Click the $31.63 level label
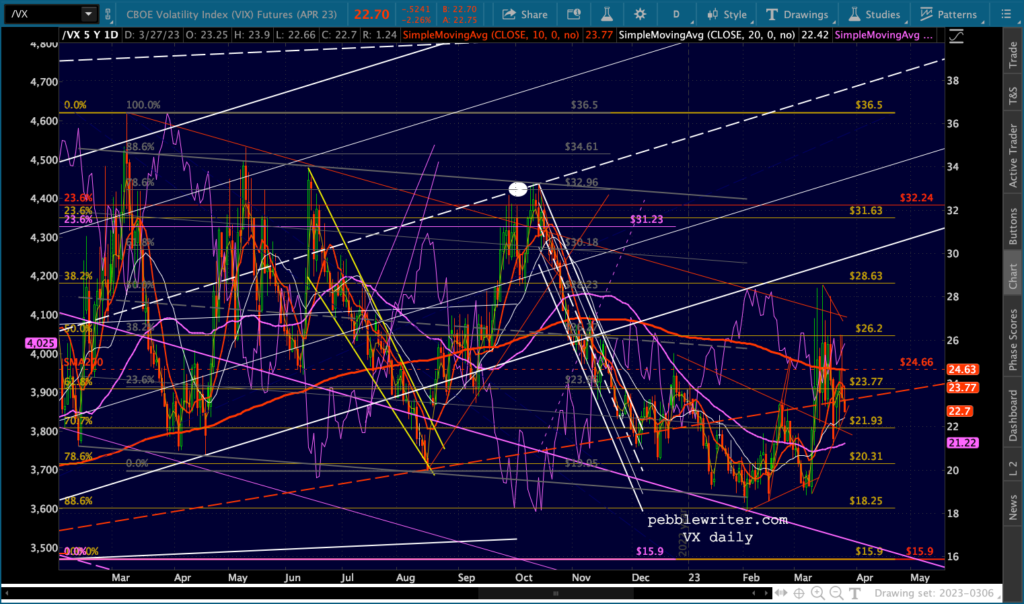1024x604 pixels. pos(865,210)
